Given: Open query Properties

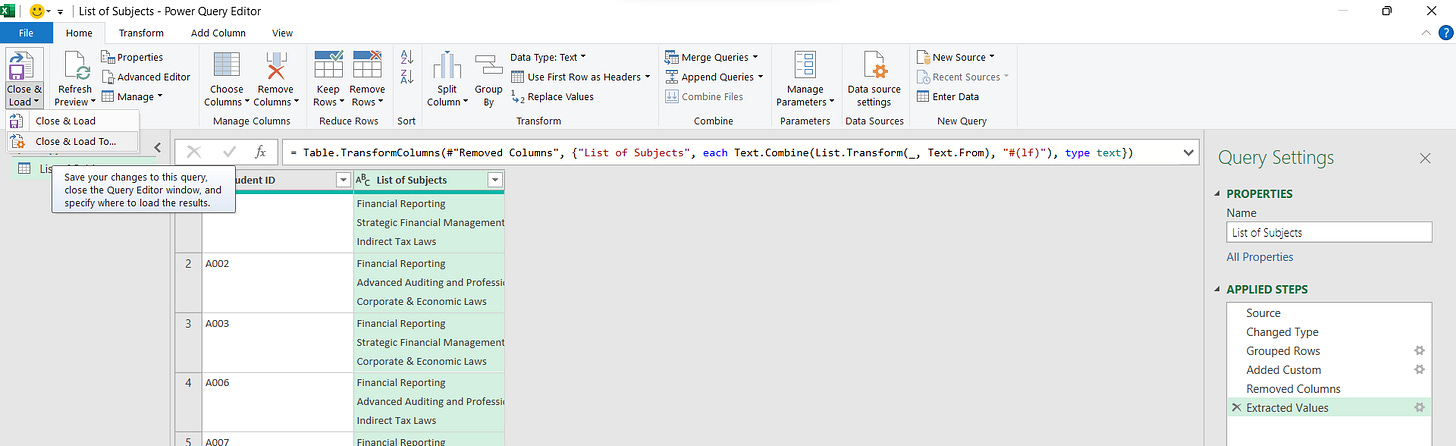Looking at the screenshot, I should (x=132, y=58).
